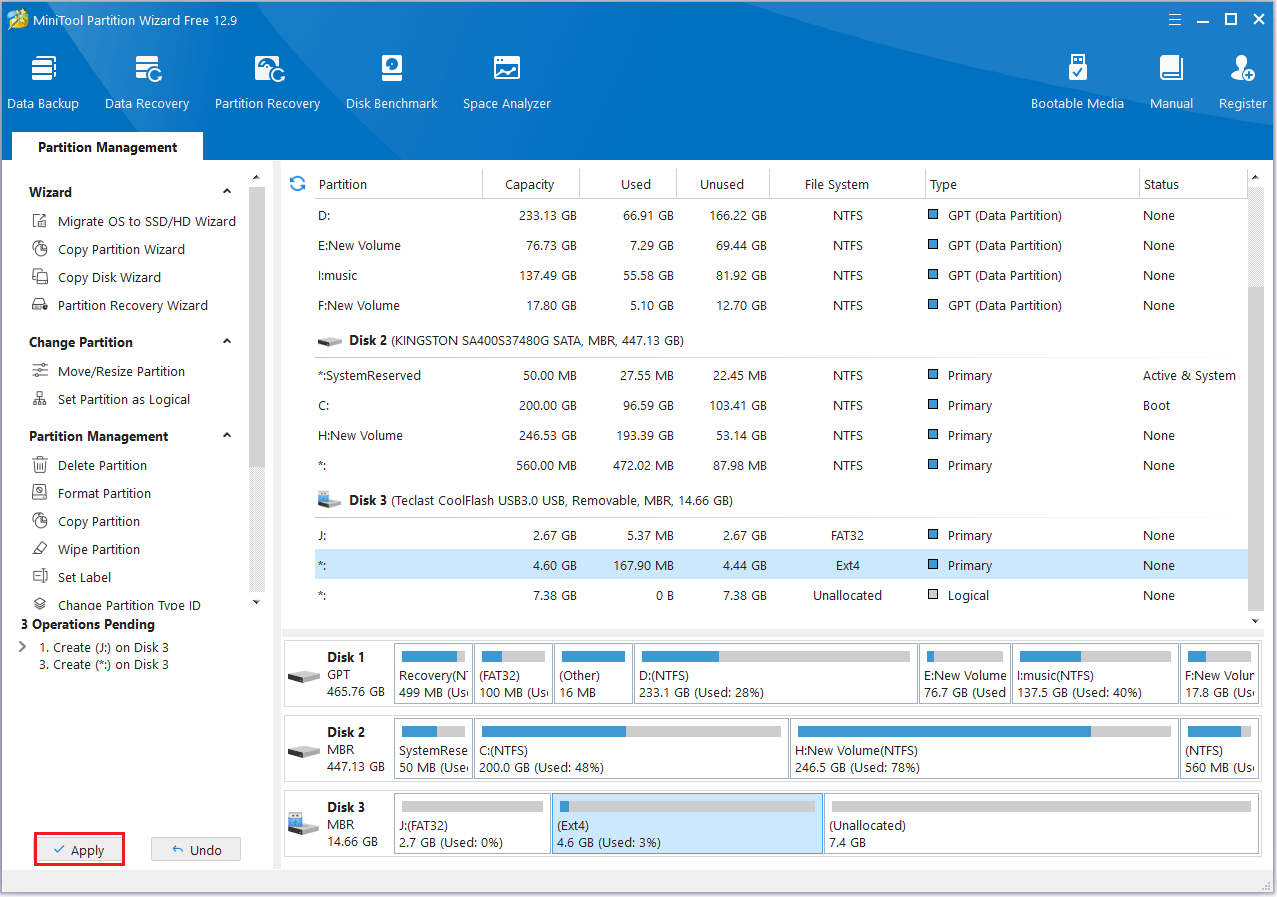Start Copy Partition Wizard

click(109, 249)
